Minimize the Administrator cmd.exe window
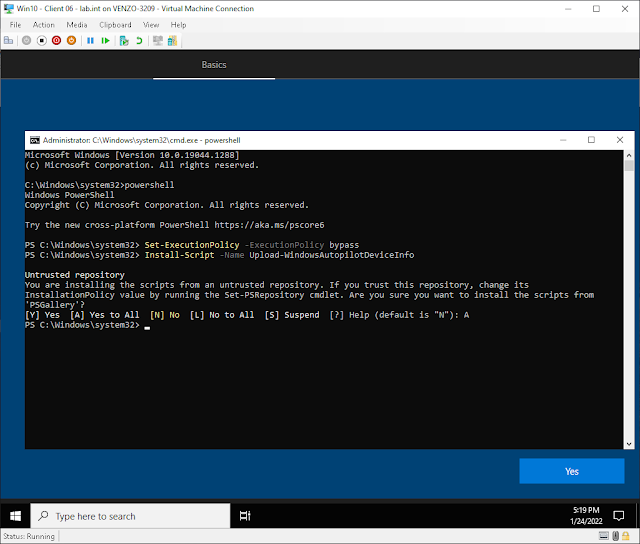 pos(563,140)
